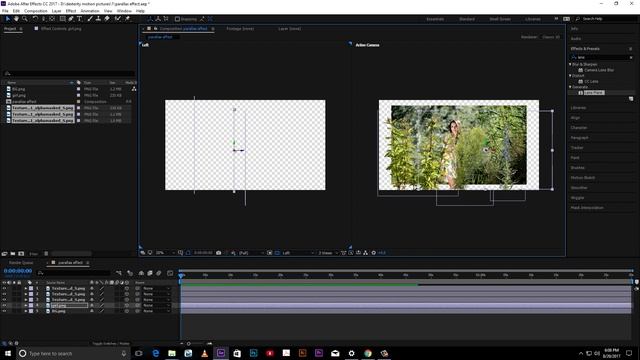
Task: Hide layer 3 Texture with eye toggle
Action: 4,300
